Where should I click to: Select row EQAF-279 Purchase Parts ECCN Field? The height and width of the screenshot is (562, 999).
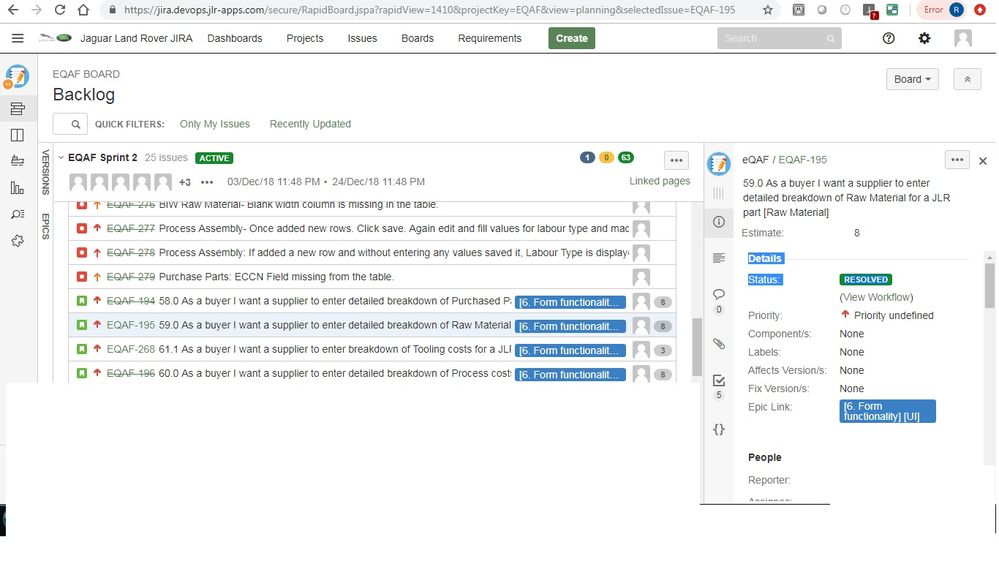tap(372, 277)
